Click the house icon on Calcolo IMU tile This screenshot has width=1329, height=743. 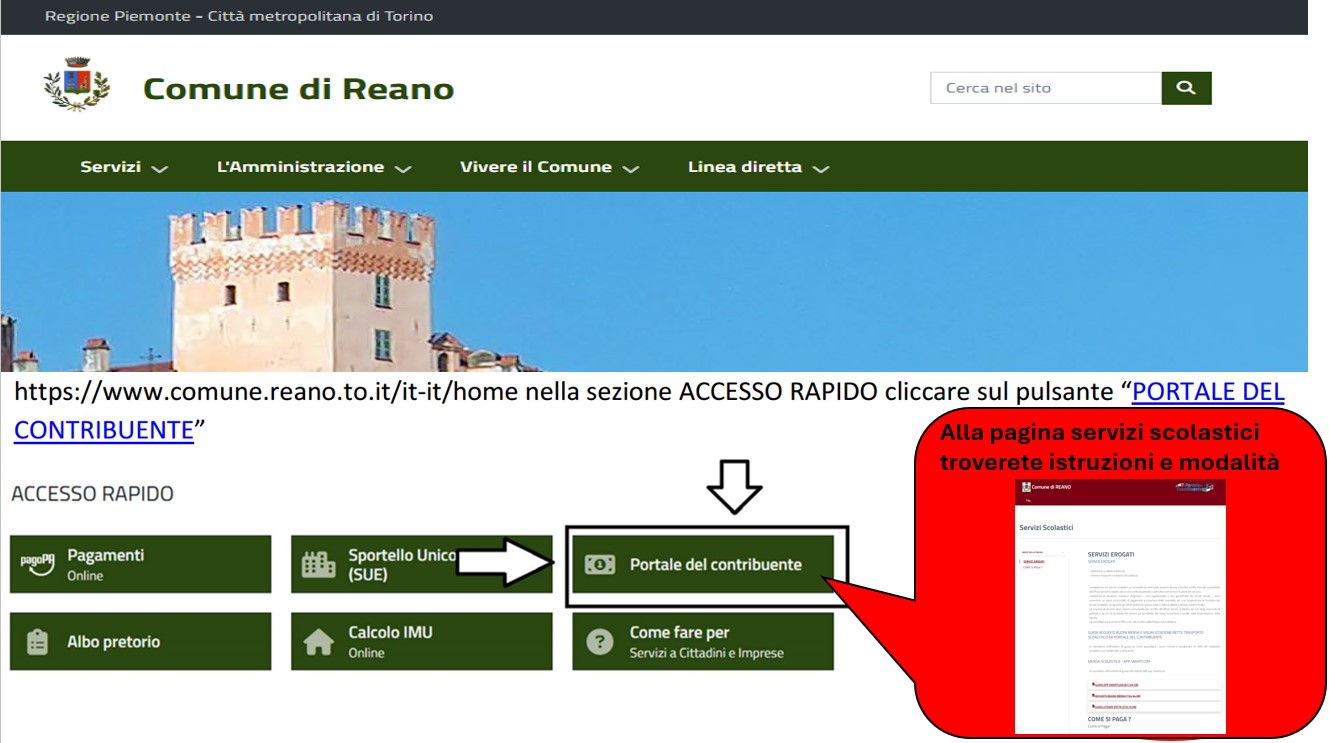[x=318, y=642]
